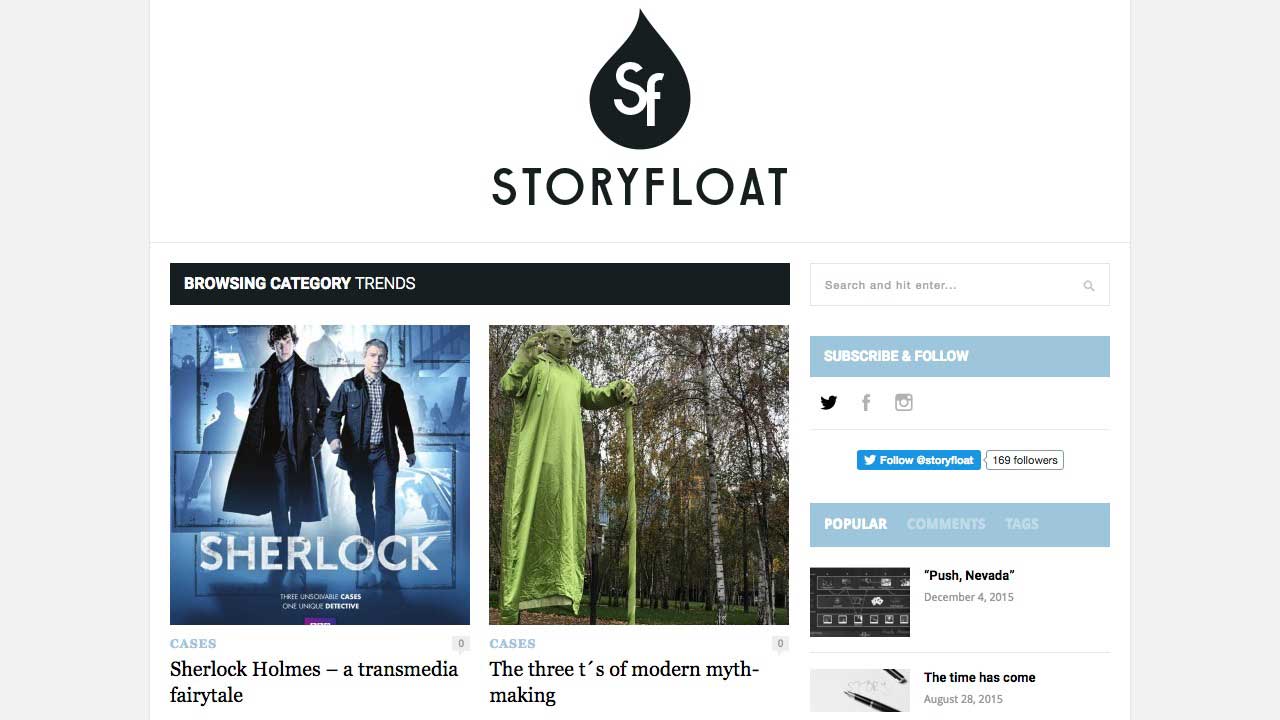
Task: Open The three t's of modern myth-making
Action: click(x=624, y=682)
